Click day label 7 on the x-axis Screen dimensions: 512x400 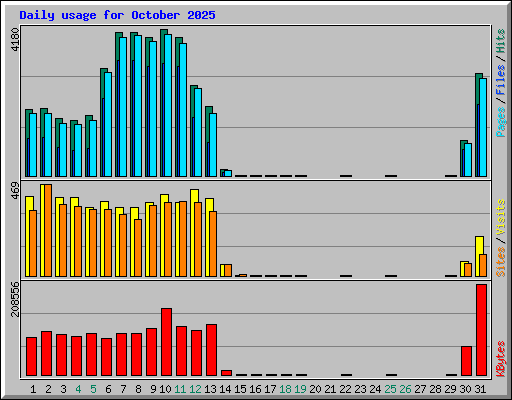click(x=123, y=389)
